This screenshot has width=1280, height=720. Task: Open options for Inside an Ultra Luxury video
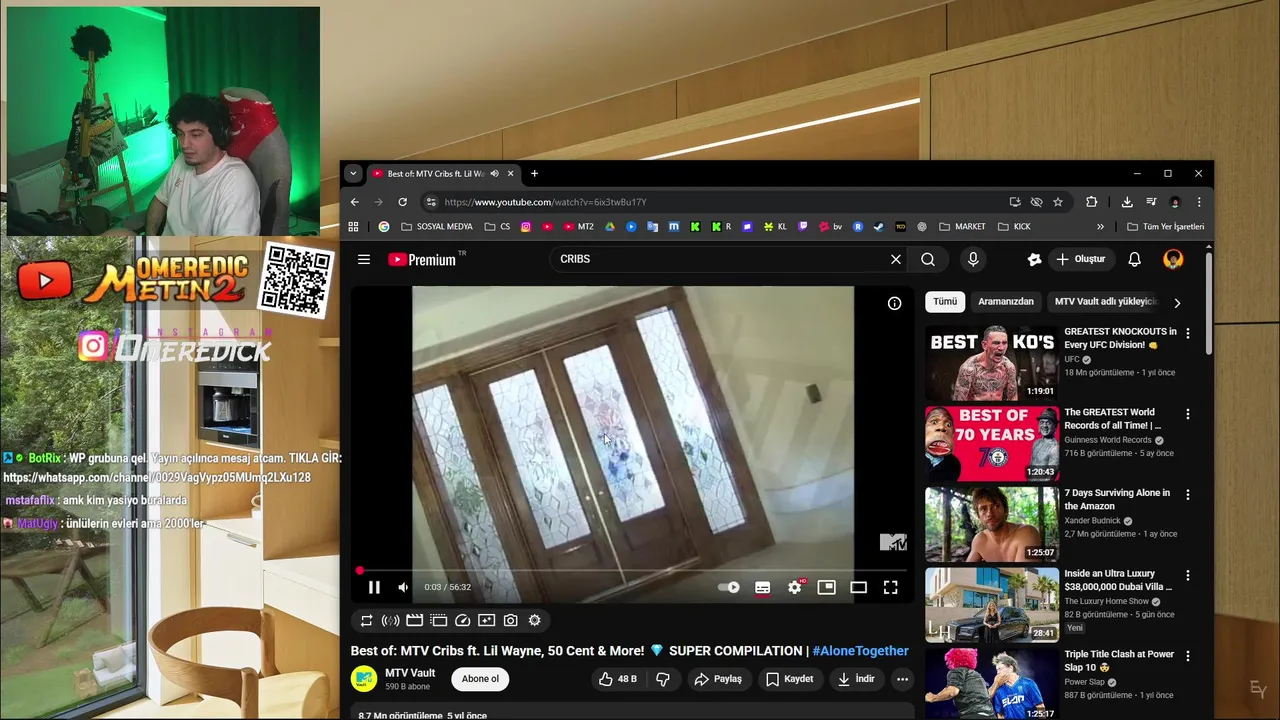click(x=1188, y=576)
